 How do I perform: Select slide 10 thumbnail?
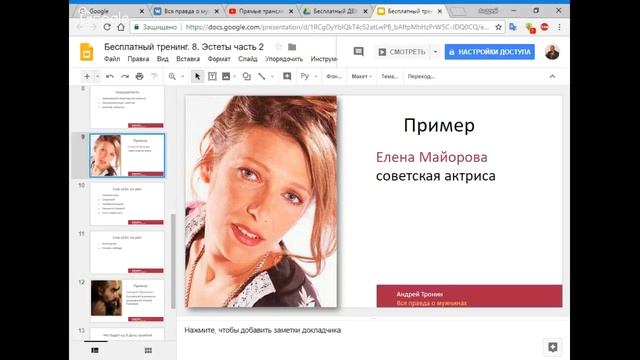click(x=127, y=204)
